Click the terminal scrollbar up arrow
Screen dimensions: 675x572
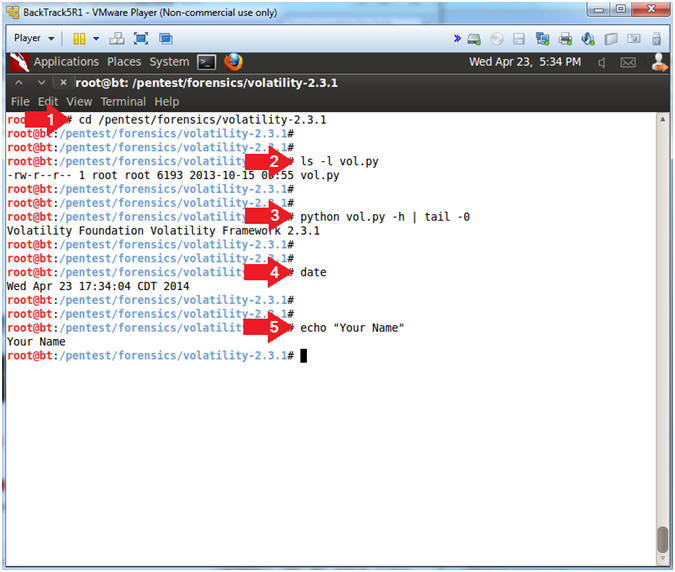pyautogui.click(x=663, y=119)
